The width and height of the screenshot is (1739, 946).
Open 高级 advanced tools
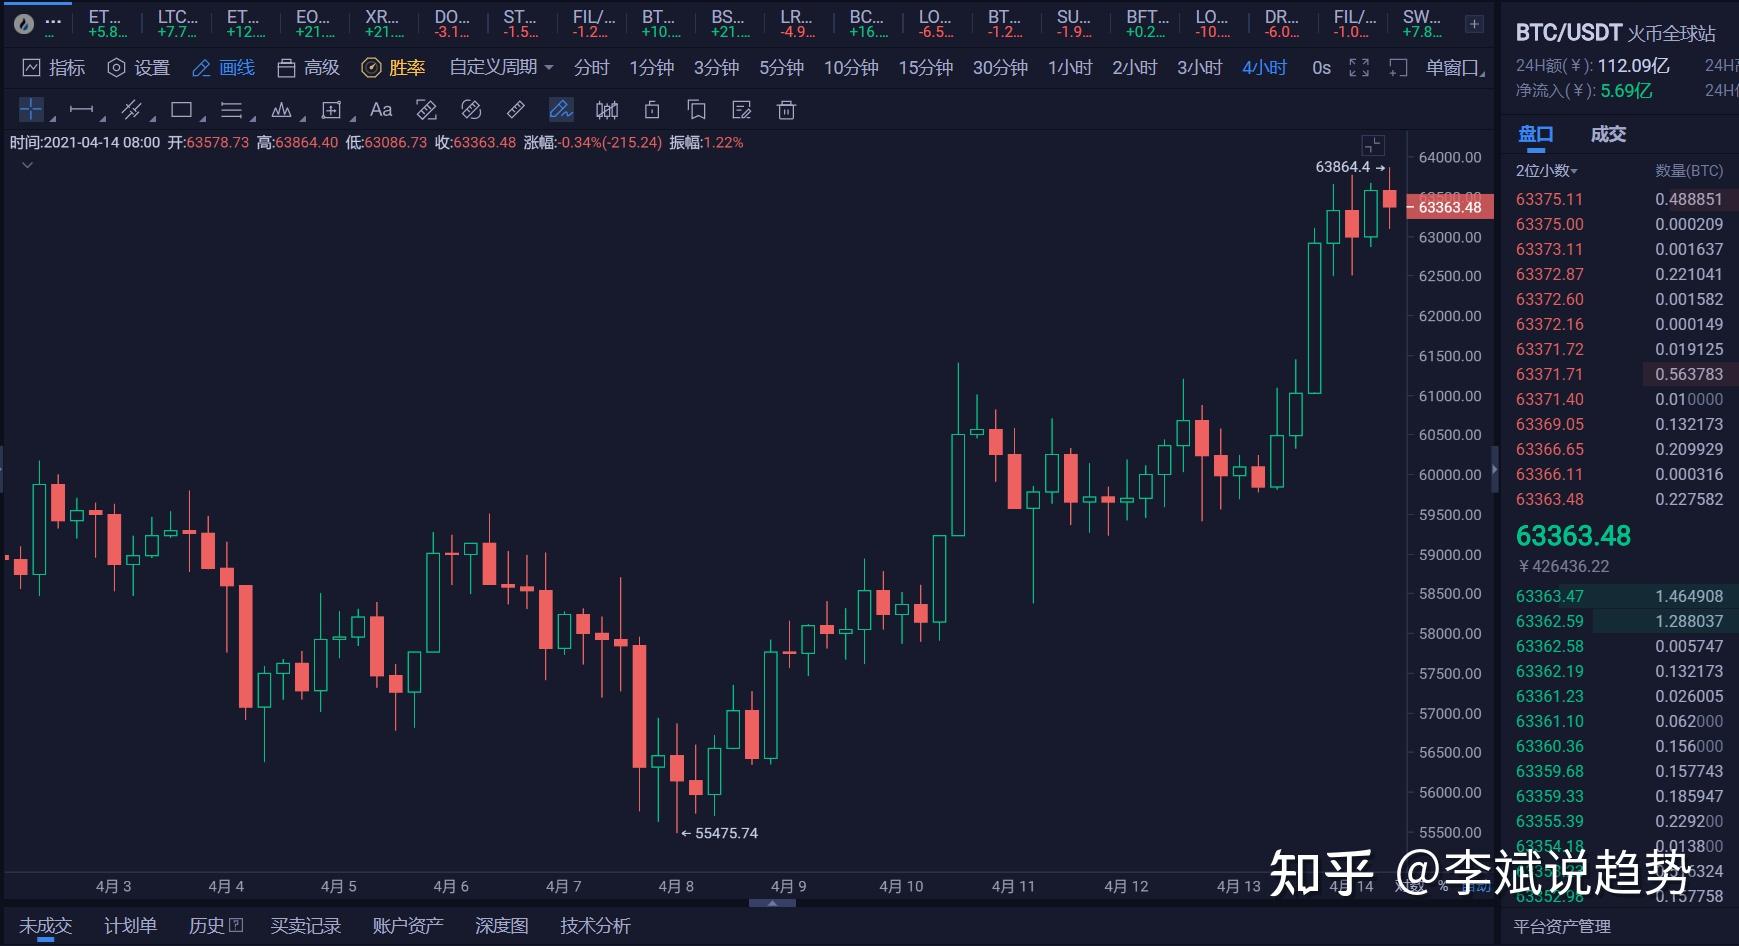point(309,67)
